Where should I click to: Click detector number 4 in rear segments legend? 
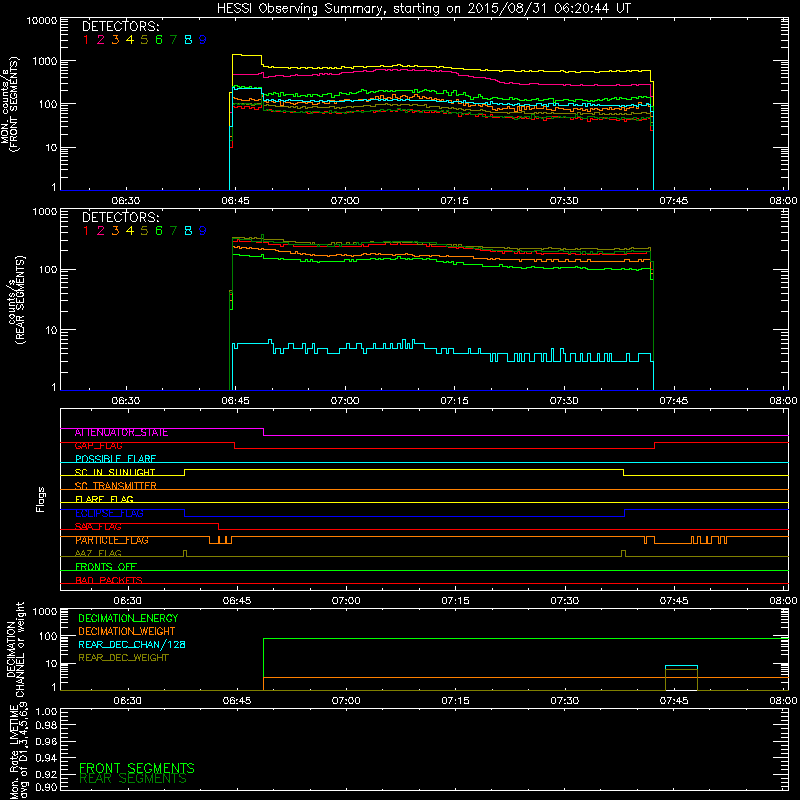pyautogui.click(x=130, y=231)
